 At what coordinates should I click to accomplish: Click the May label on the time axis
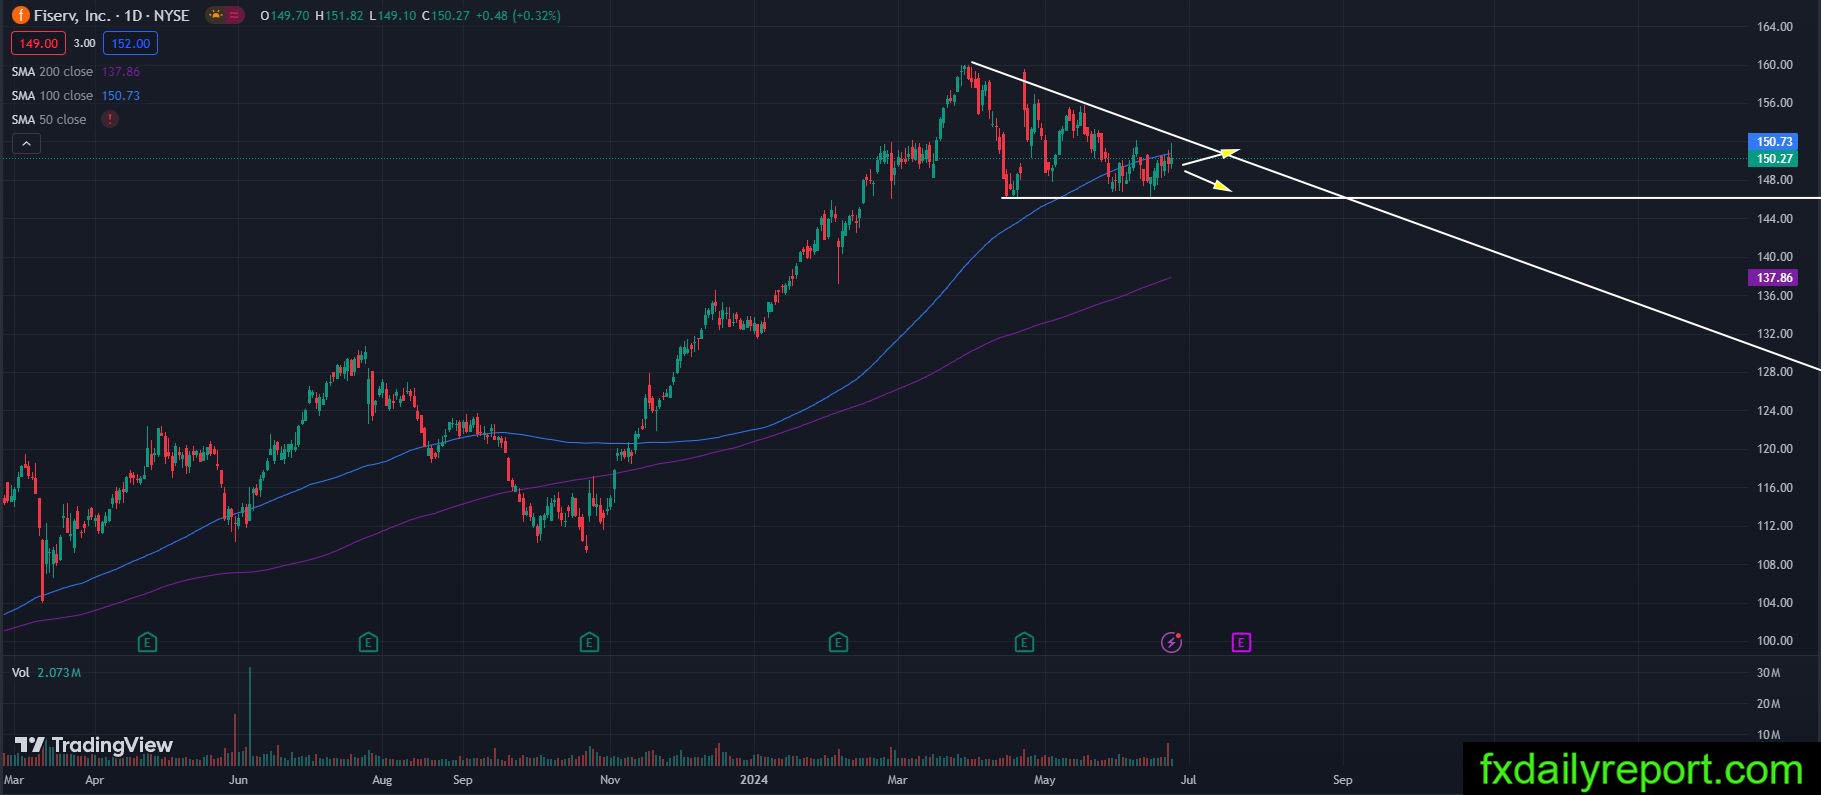(x=1045, y=780)
